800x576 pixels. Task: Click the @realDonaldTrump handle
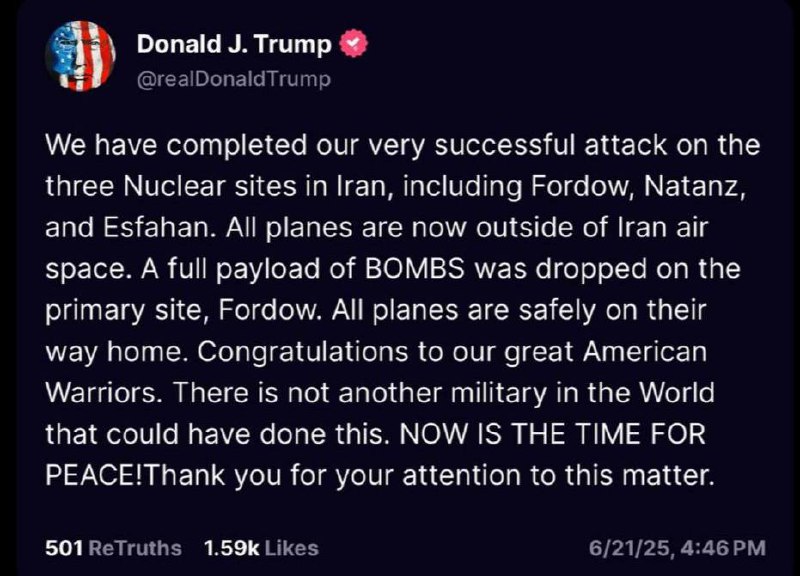[x=232, y=79]
